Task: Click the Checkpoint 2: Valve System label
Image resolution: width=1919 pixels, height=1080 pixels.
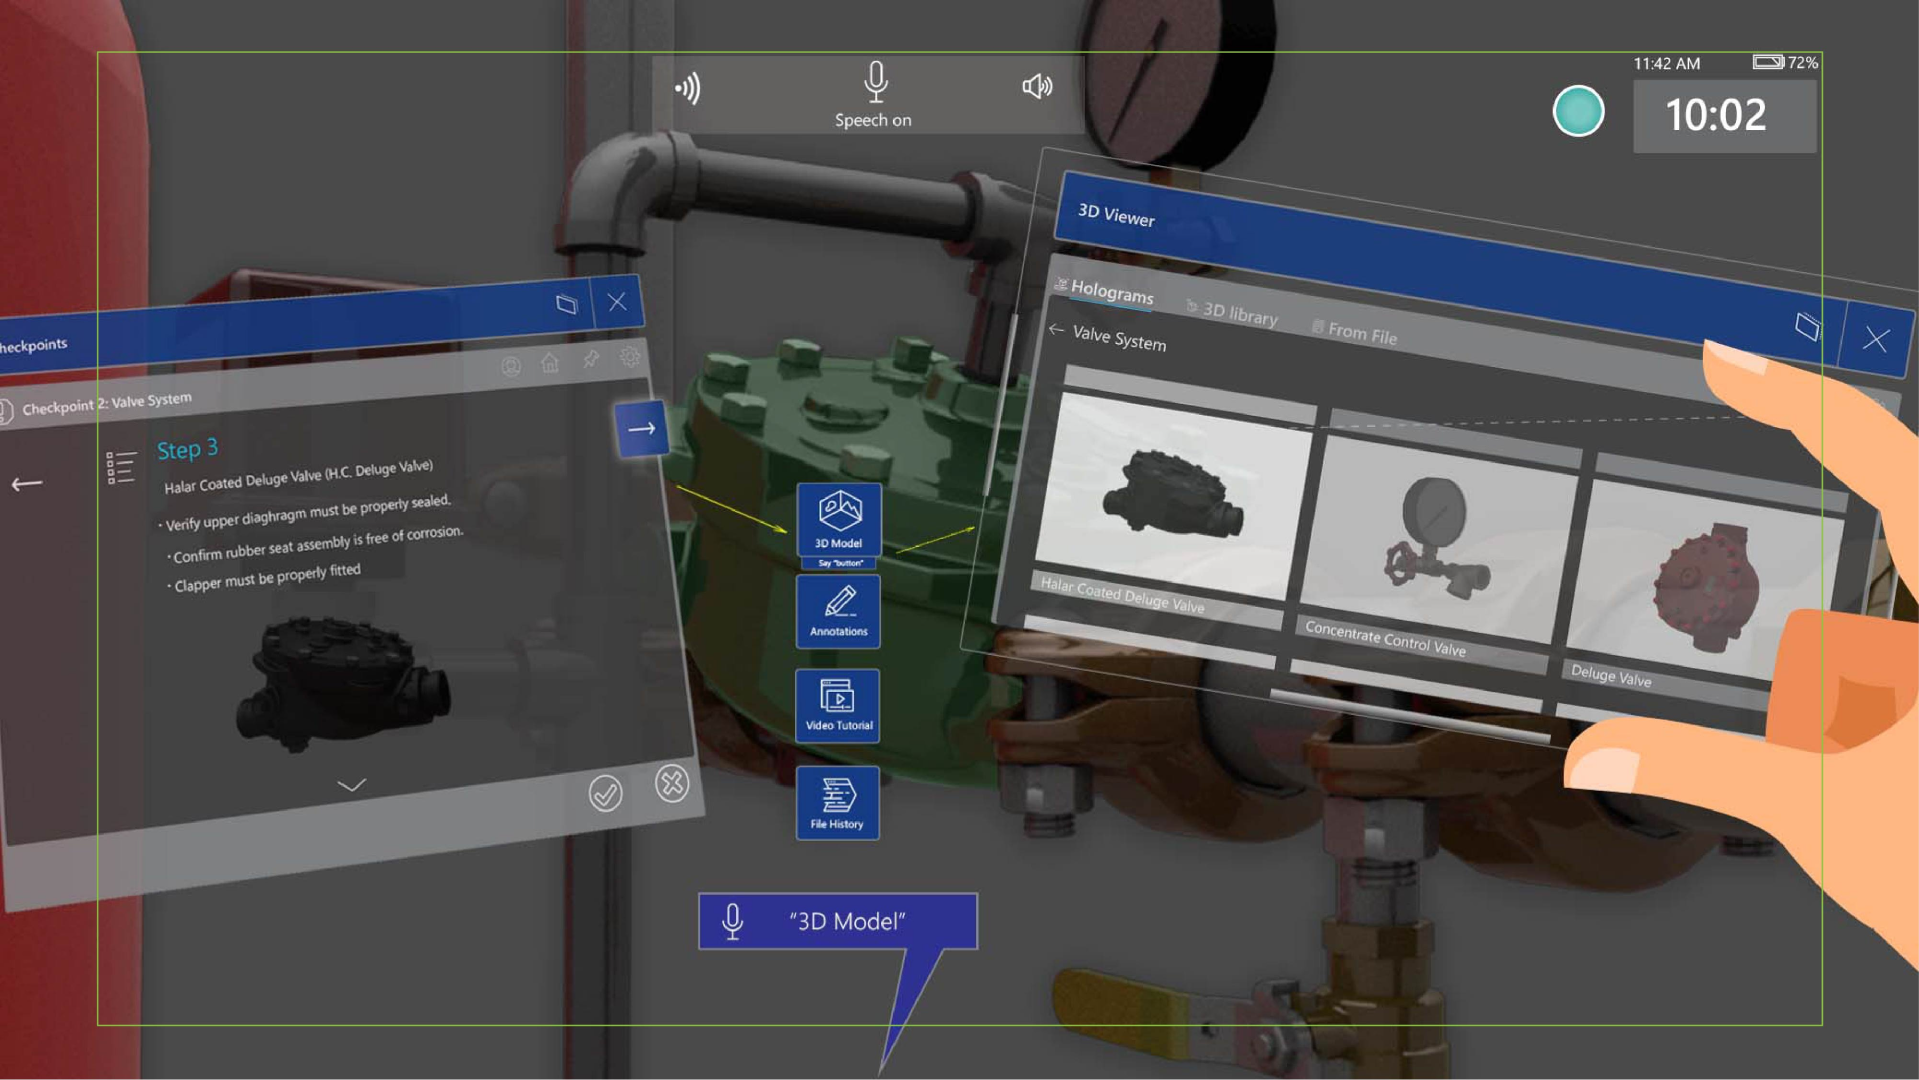Action: [x=107, y=403]
